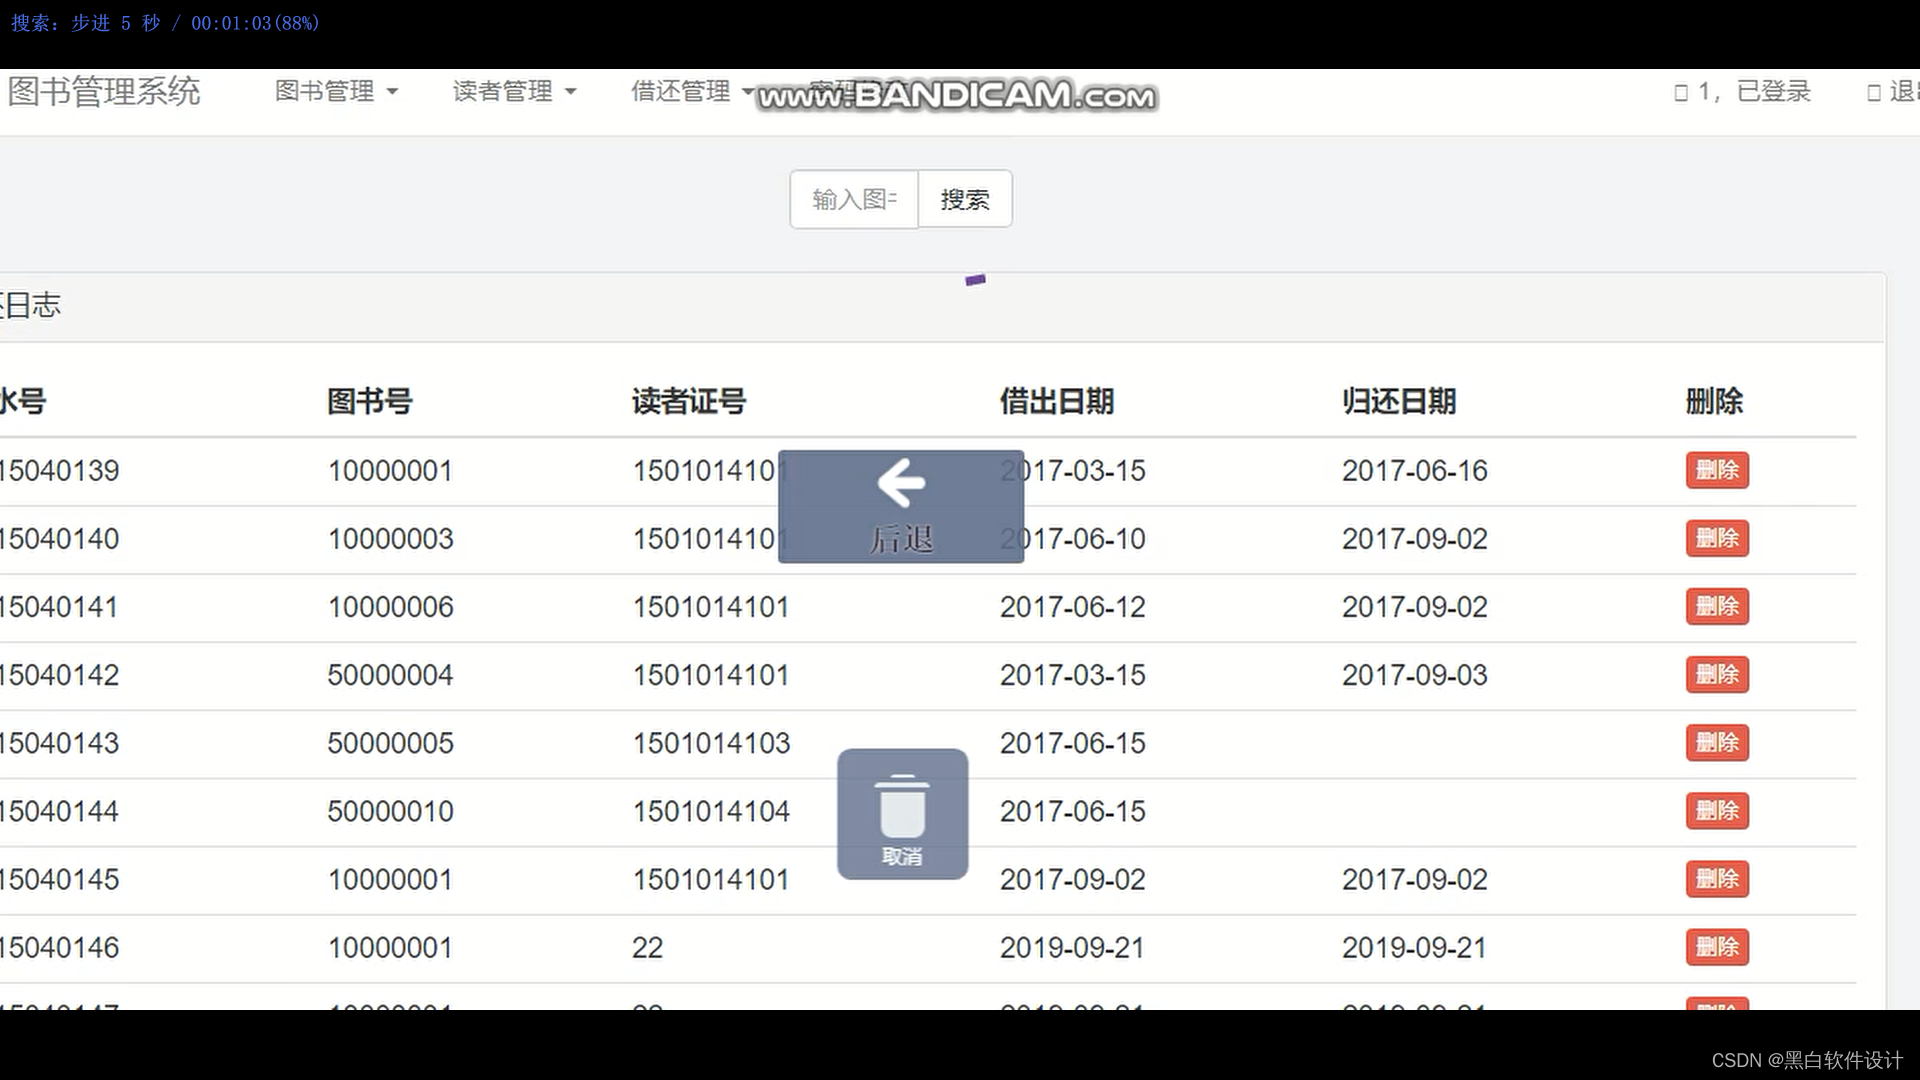Delete the record with serial 15040143

click(x=1717, y=743)
